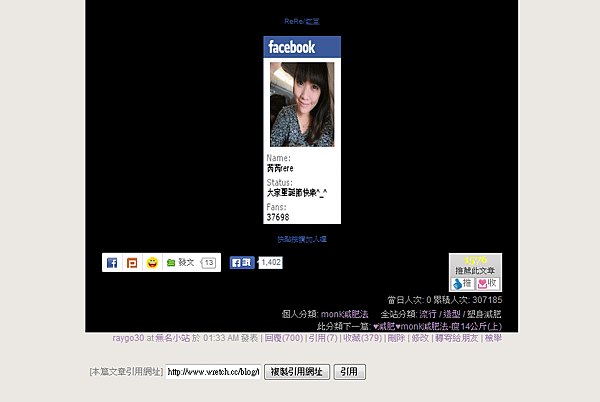Open the Facebook badge logo header
This screenshot has height=402, width=600.
point(302,47)
